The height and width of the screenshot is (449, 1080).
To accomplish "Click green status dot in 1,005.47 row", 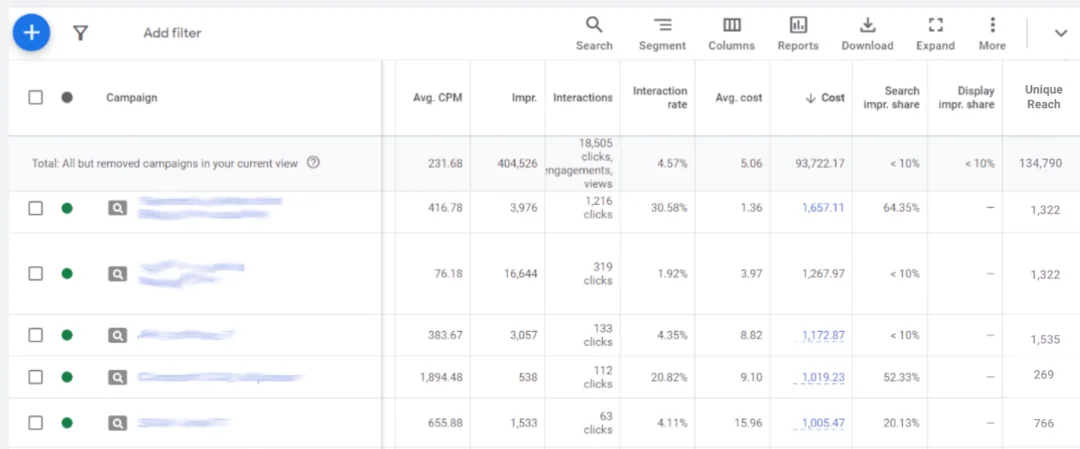I will tap(67, 423).
